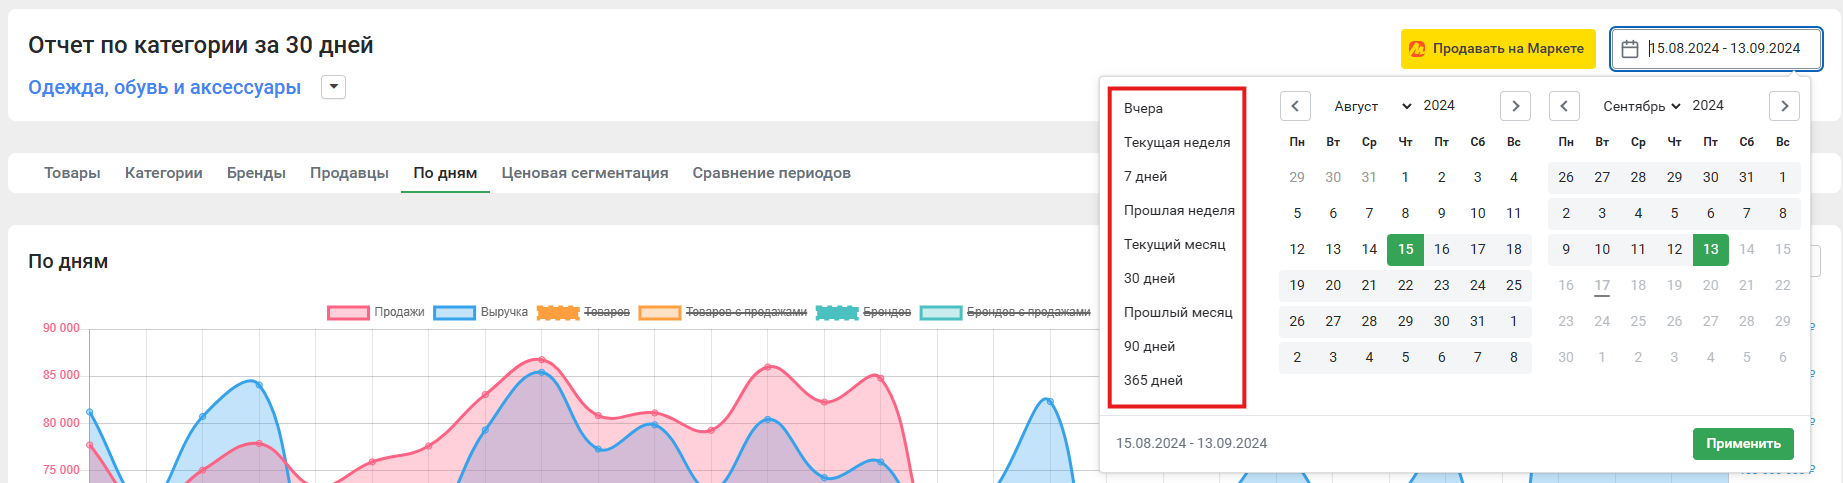Open the Сентябрь month dropdown
The width and height of the screenshot is (1843, 483).
pos(1641,106)
